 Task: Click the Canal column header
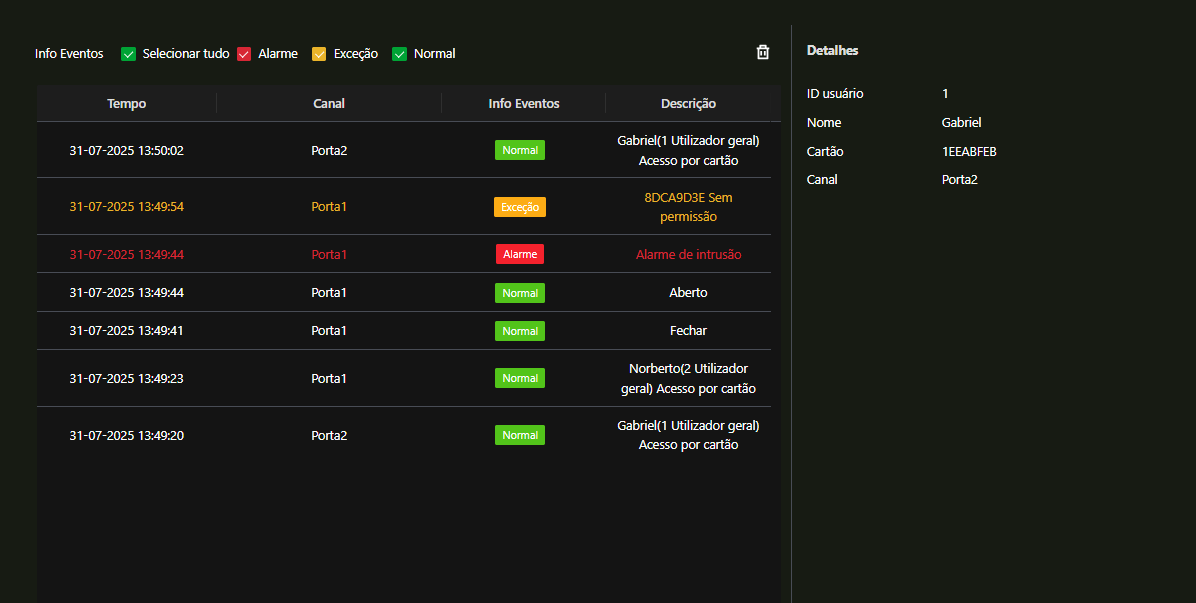[329, 103]
